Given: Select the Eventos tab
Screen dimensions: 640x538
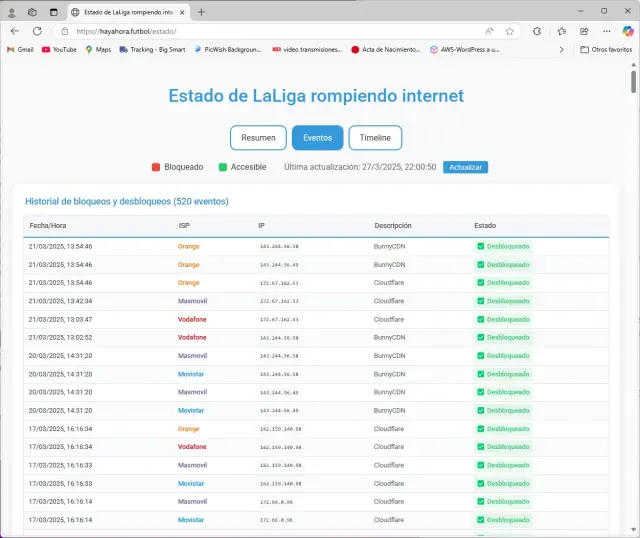Looking at the screenshot, I should point(318,138).
